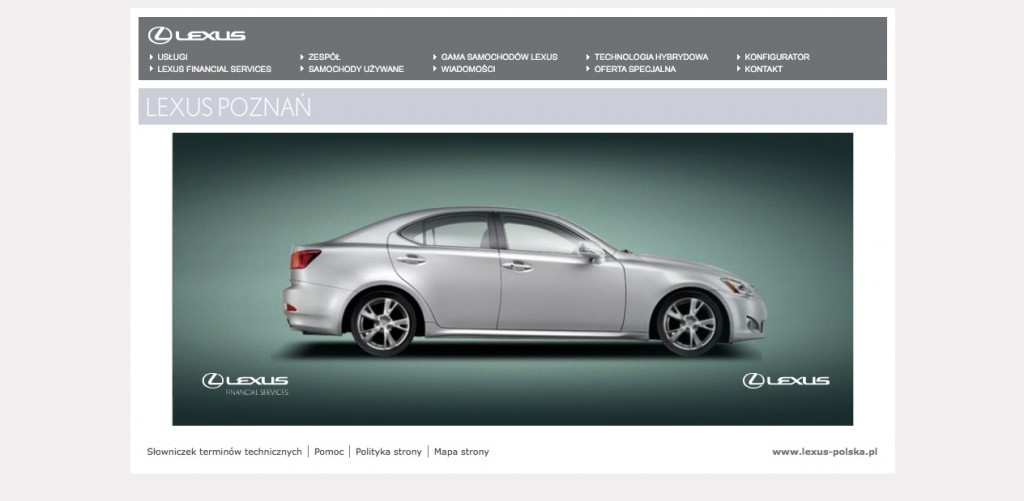
Task: Click the LEXUS POZNAŃ heading
Action: (x=228, y=107)
